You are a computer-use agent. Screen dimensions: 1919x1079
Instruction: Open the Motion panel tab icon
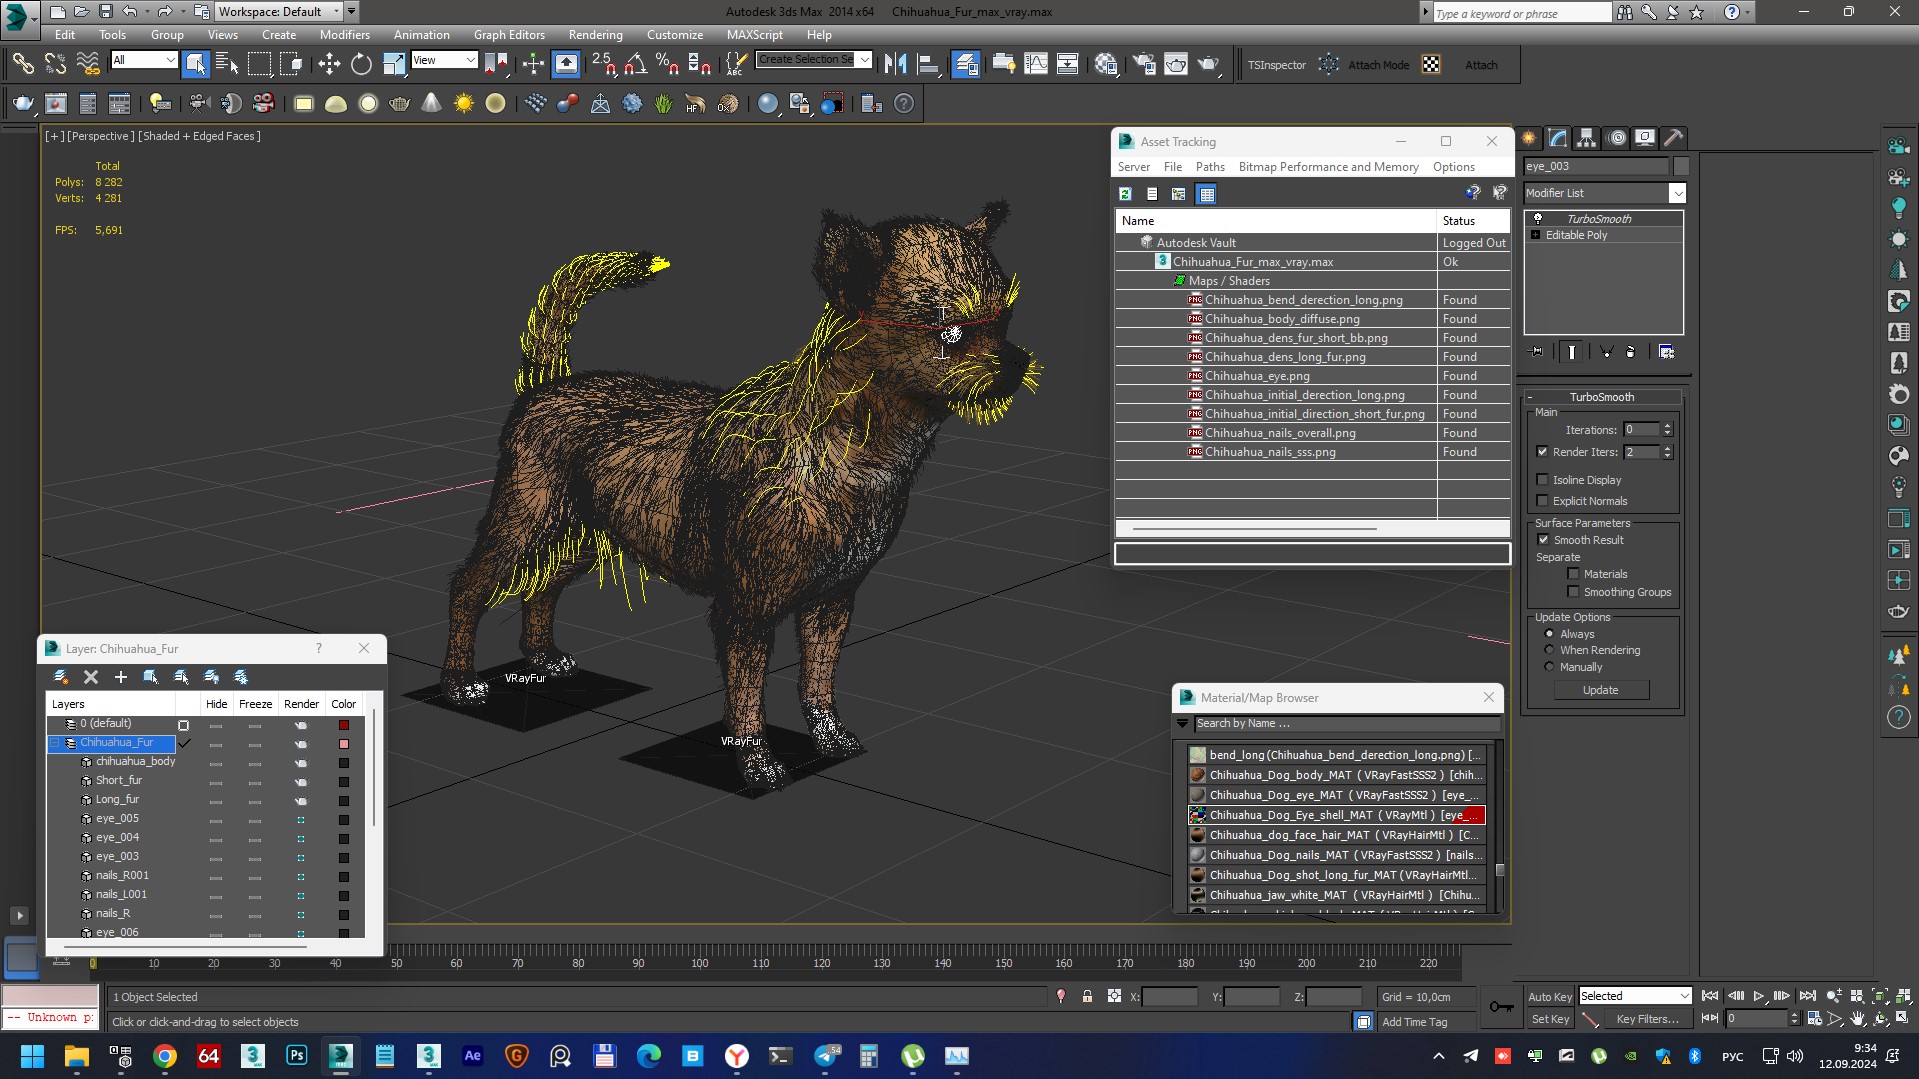(1616, 138)
